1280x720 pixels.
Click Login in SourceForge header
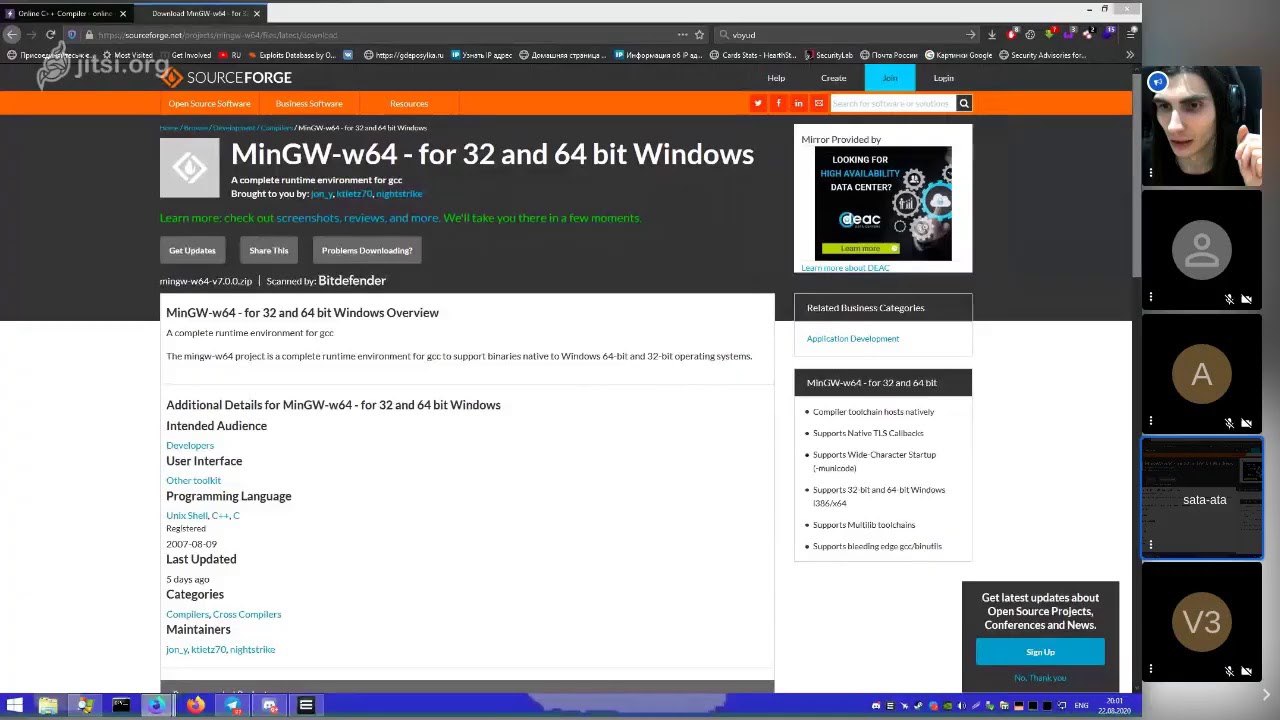click(943, 78)
